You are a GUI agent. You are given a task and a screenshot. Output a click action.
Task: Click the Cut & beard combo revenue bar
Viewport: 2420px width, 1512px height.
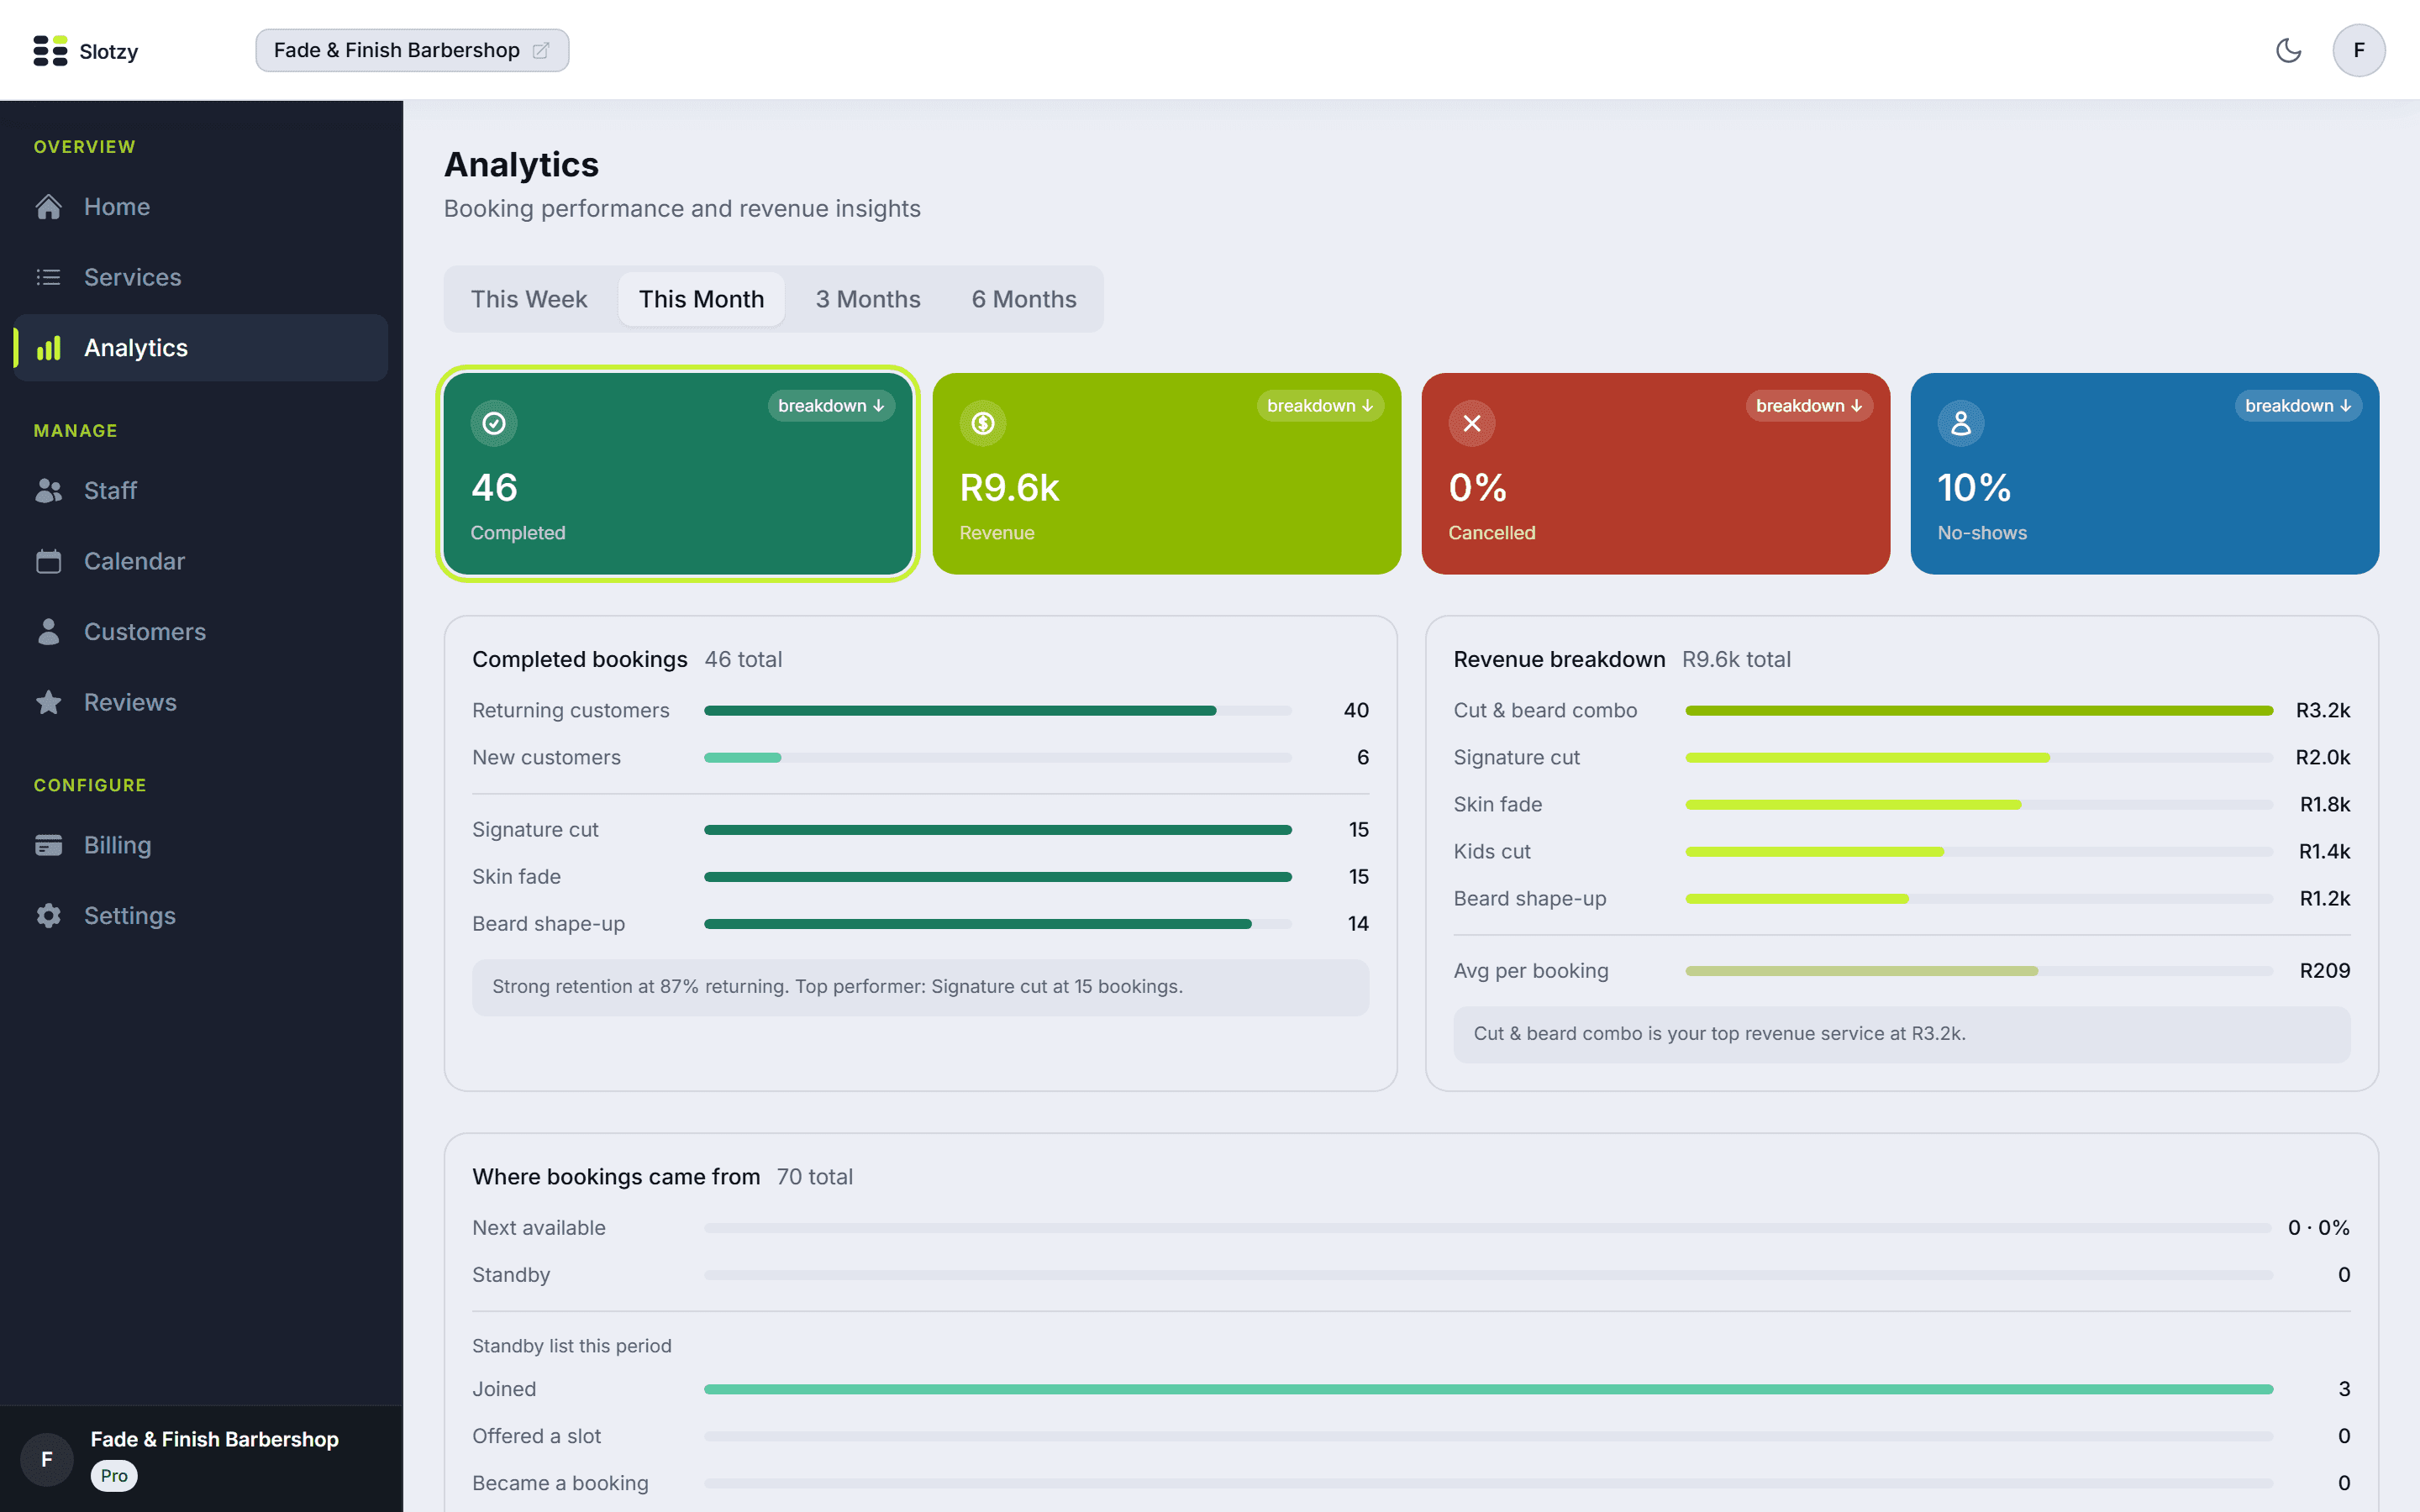click(x=1979, y=711)
